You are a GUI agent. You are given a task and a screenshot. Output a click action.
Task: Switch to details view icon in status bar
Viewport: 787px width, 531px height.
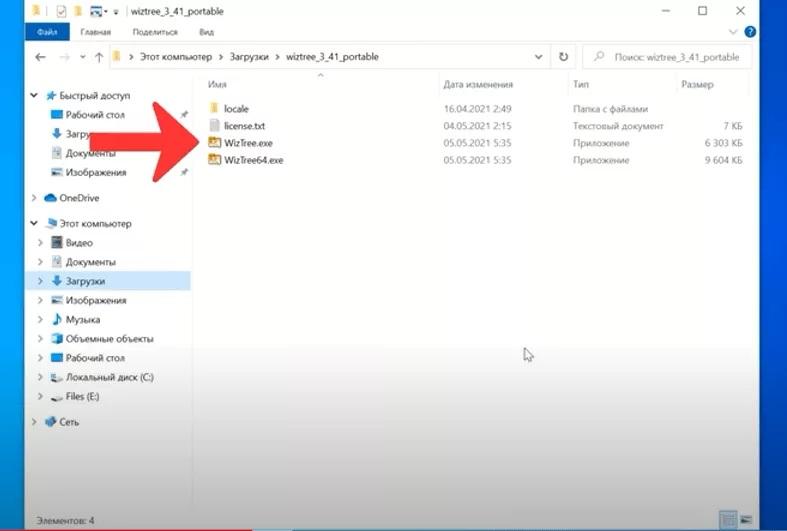click(x=728, y=519)
